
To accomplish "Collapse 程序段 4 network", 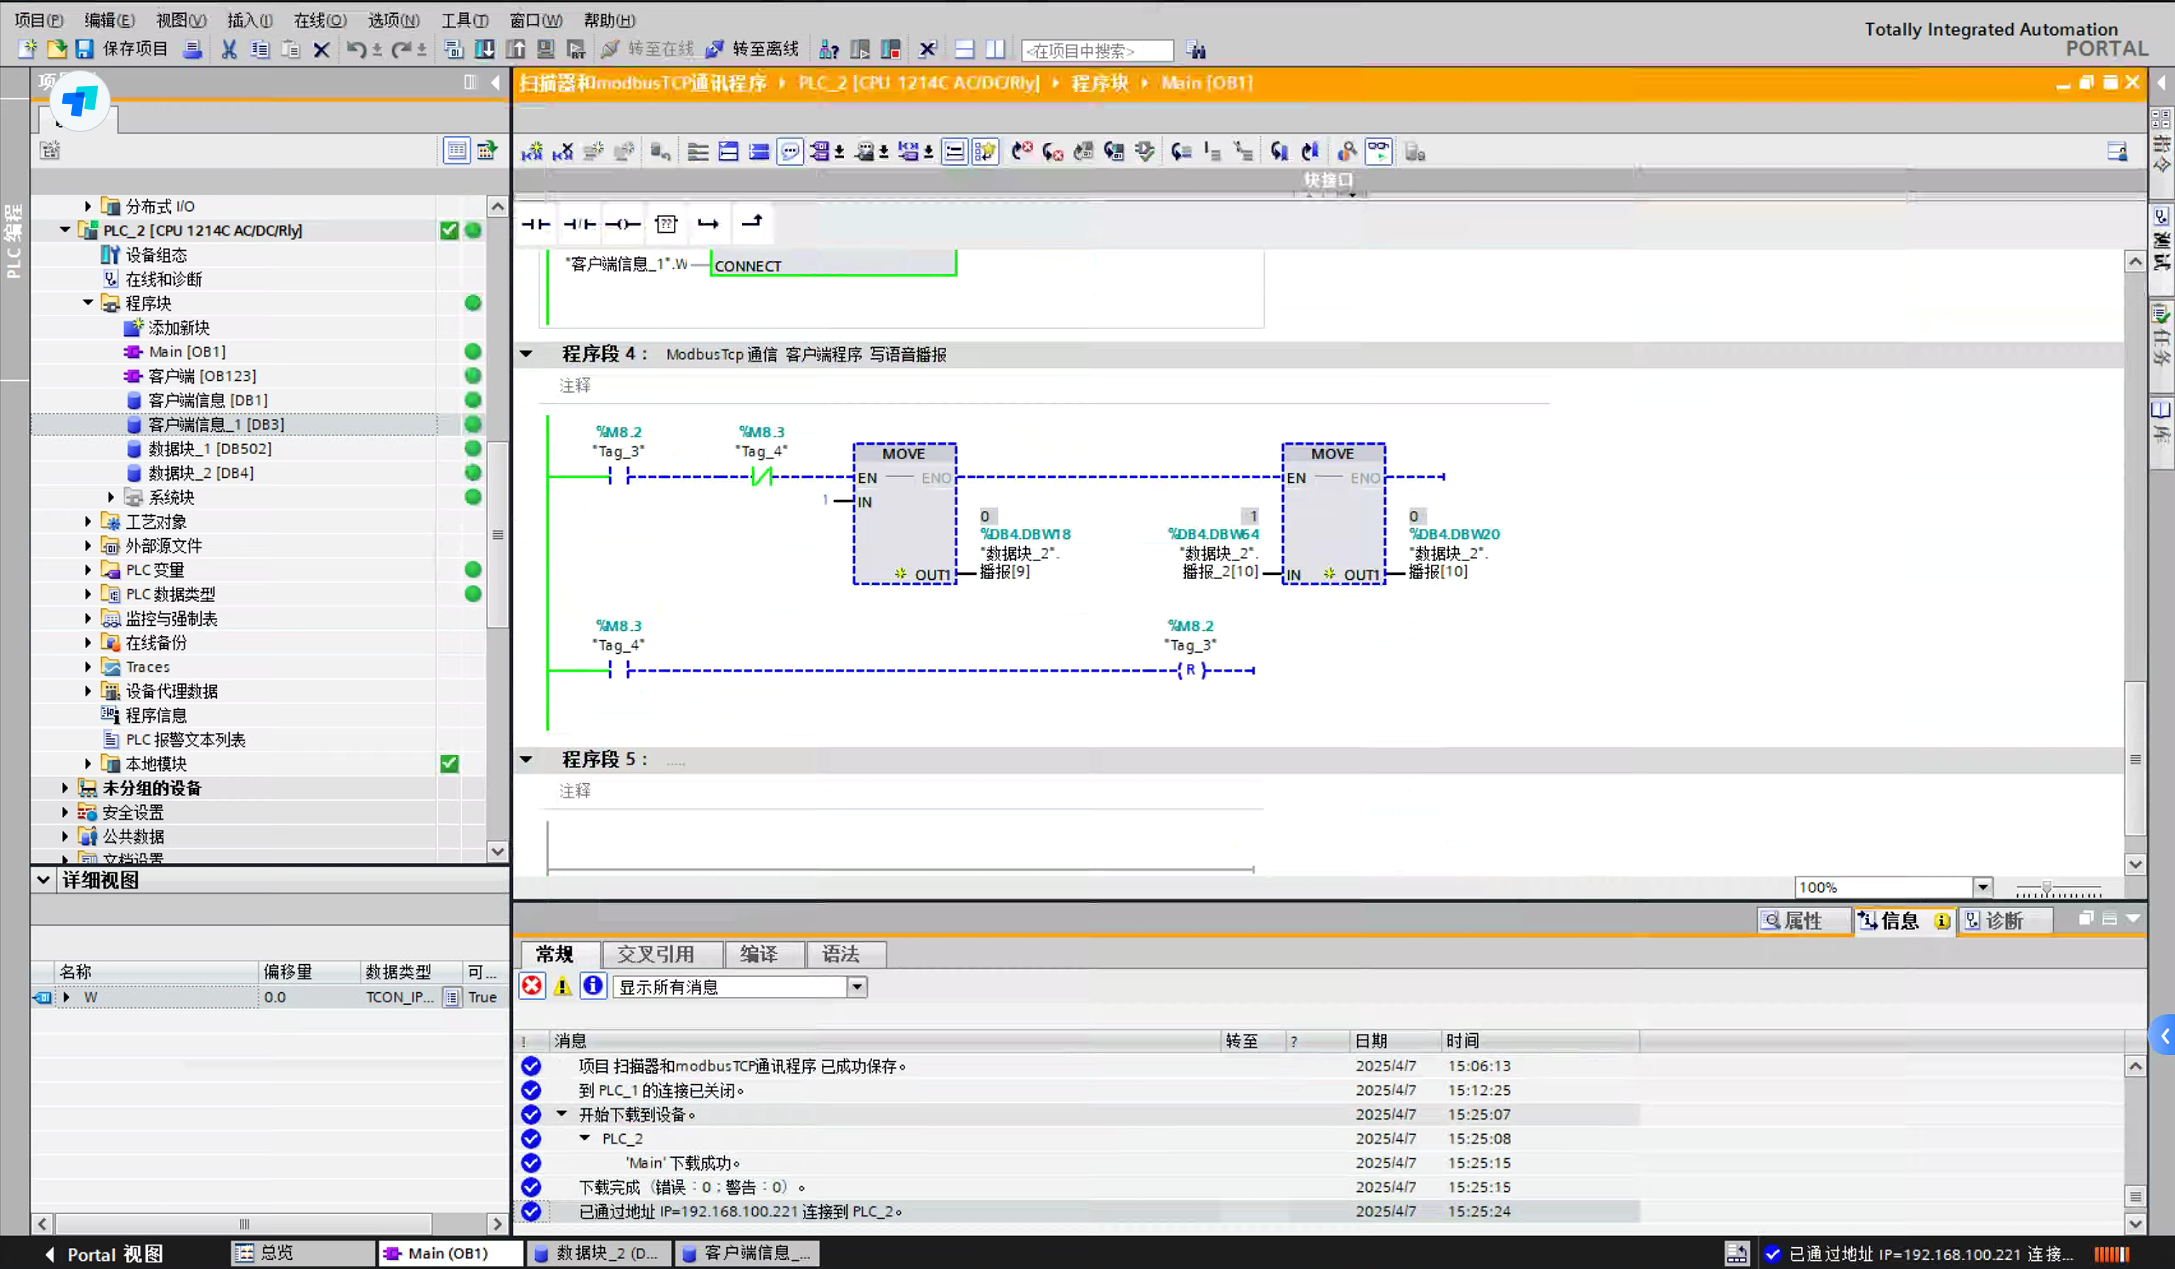I will (526, 354).
